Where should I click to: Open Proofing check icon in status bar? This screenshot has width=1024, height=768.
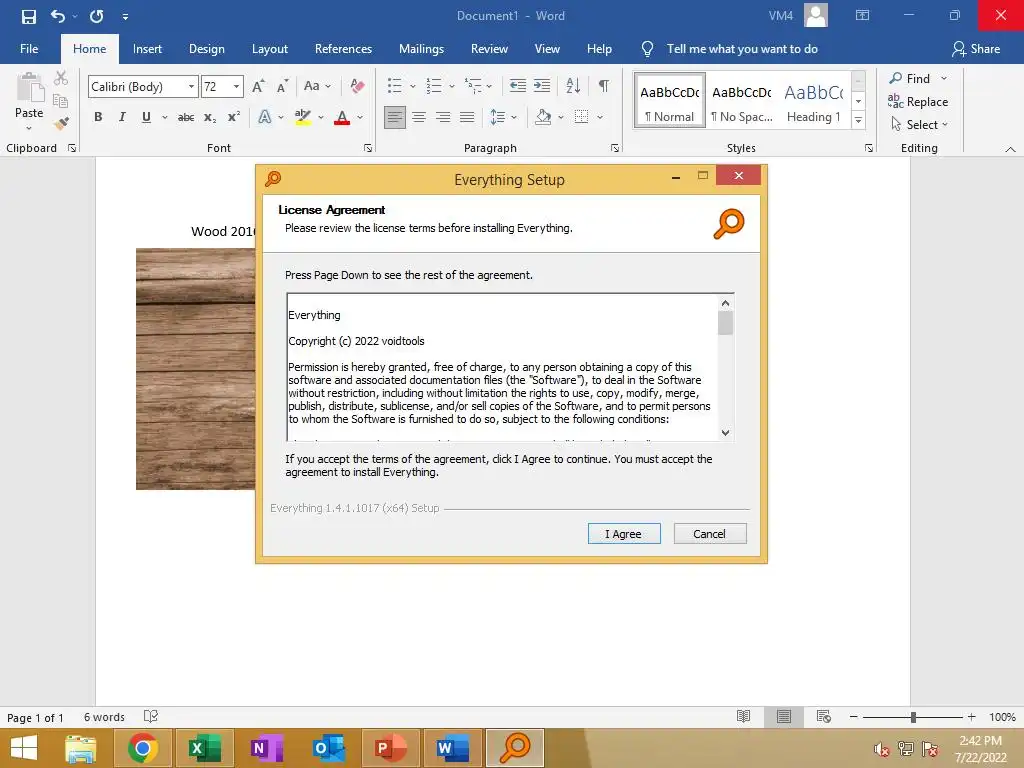point(151,716)
